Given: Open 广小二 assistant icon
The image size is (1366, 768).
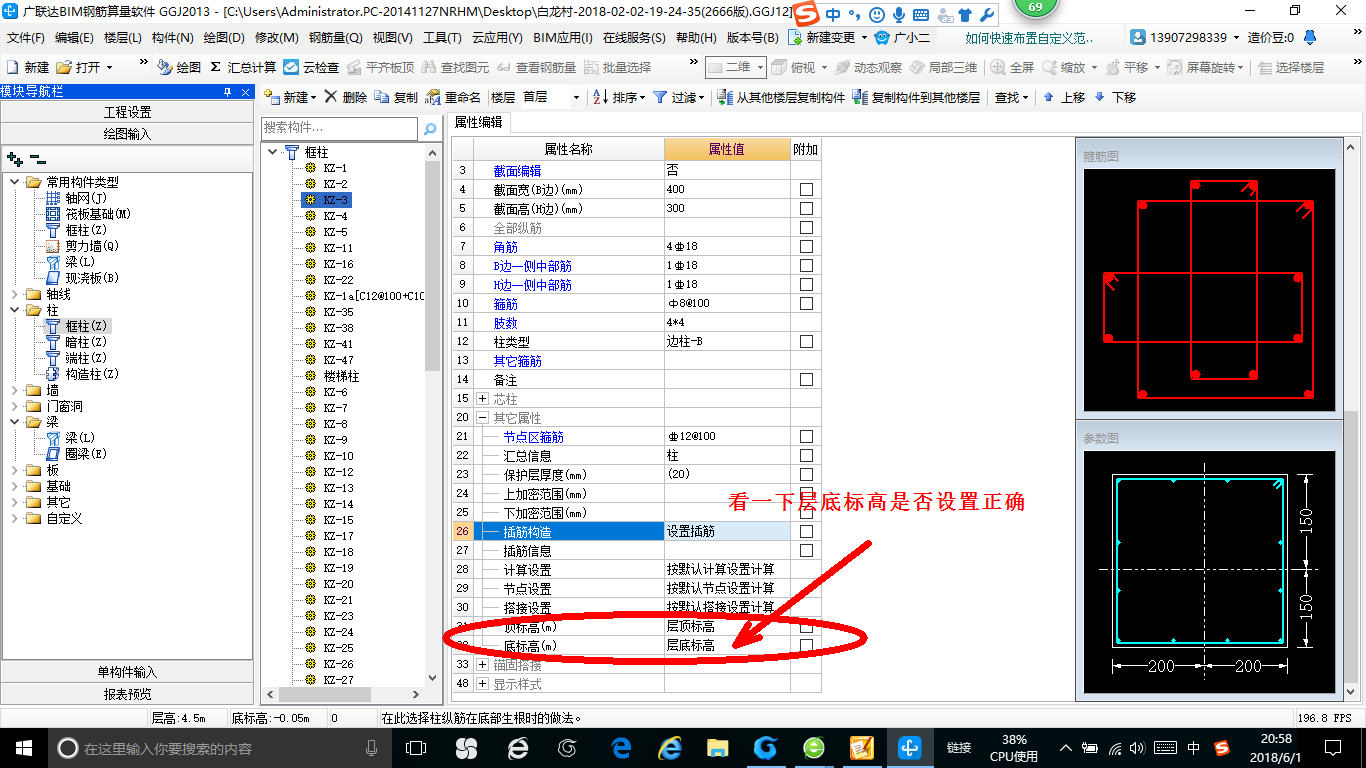Looking at the screenshot, I should click(882, 37).
